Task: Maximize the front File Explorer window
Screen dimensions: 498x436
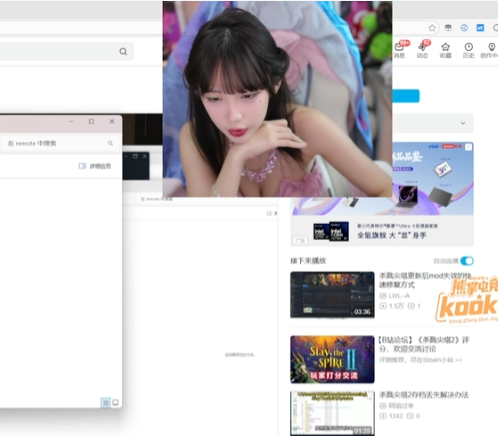Action: 91,122
